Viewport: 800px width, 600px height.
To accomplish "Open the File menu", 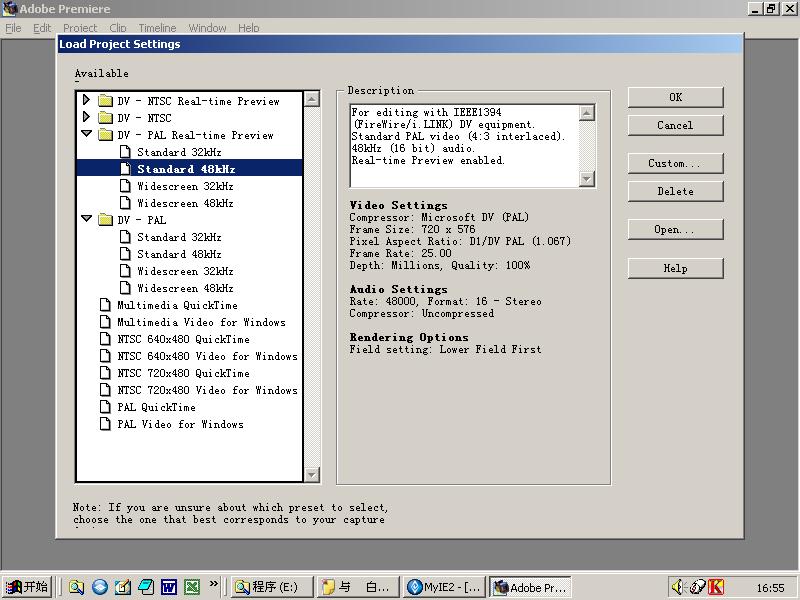I will pyautogui.click(x=13, y=28).
